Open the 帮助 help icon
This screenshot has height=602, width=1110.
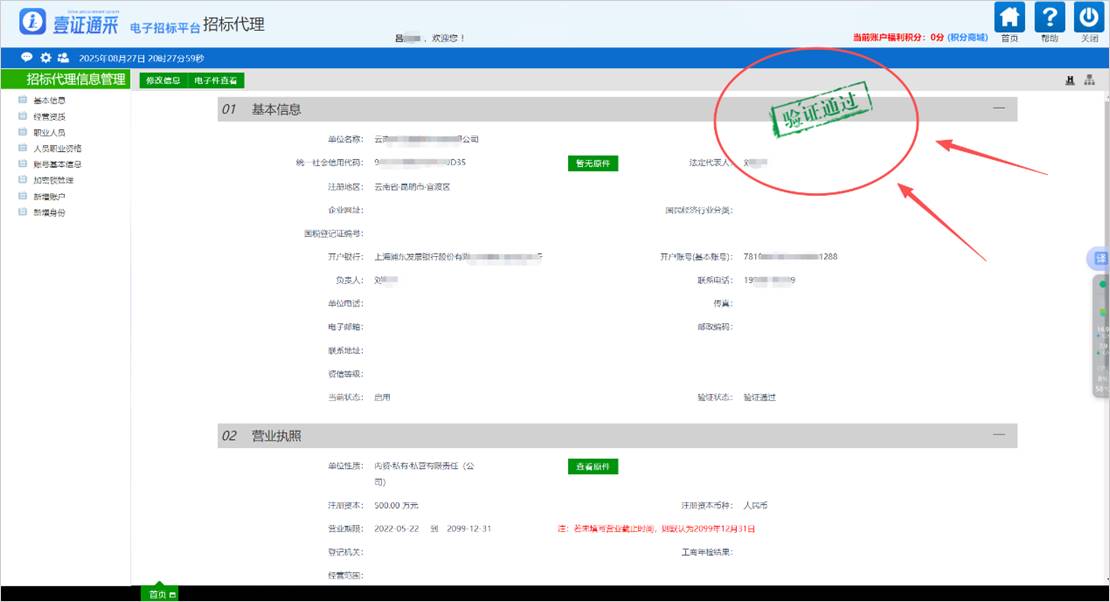click(x=1049, y=18)
